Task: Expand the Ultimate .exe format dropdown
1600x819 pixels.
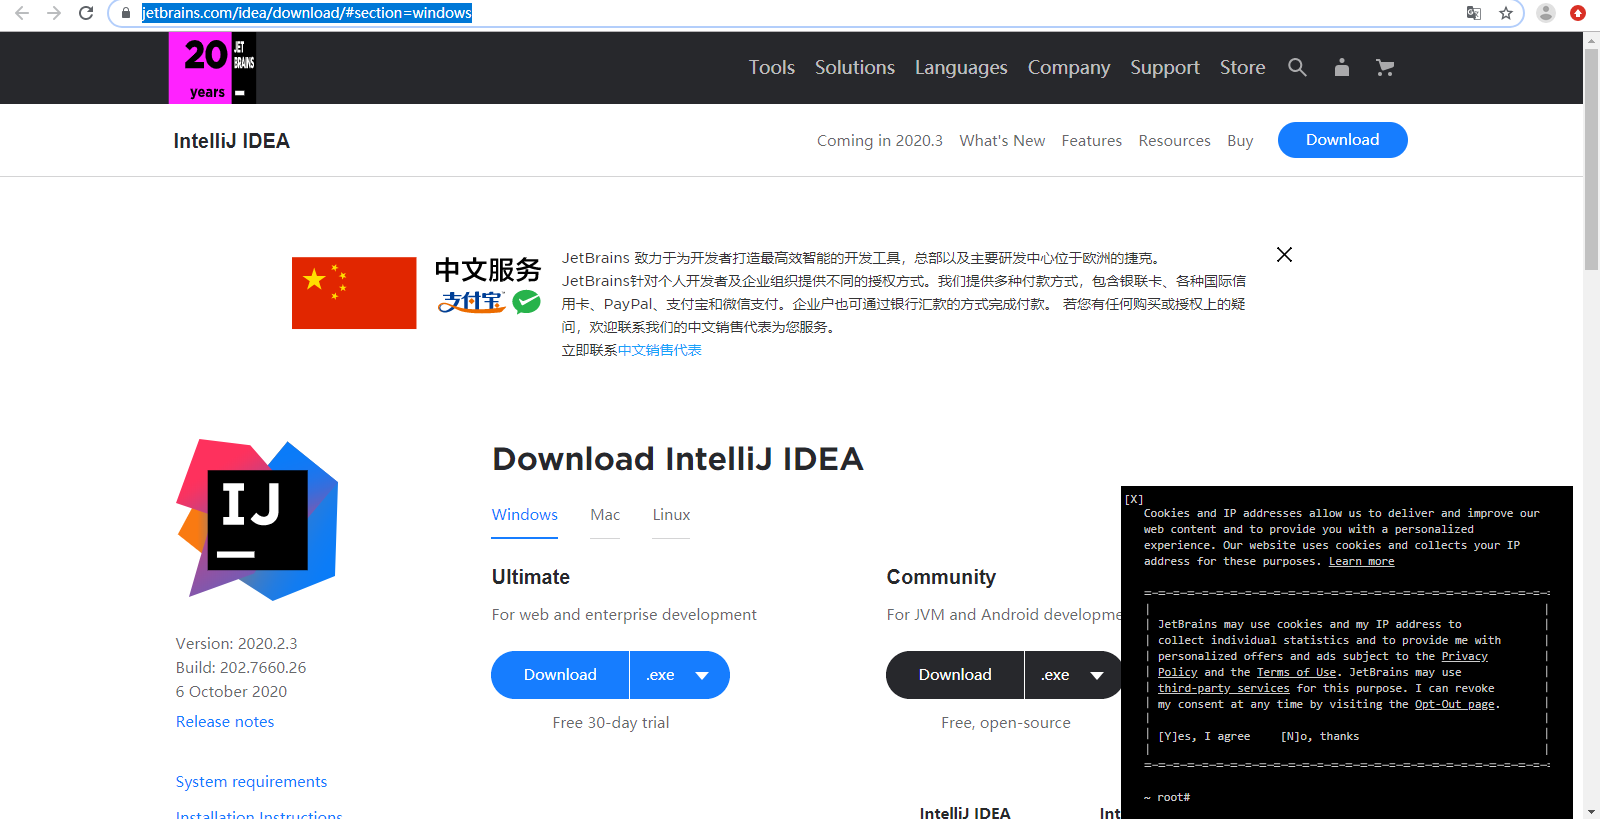Action: (x=681, y=675)
